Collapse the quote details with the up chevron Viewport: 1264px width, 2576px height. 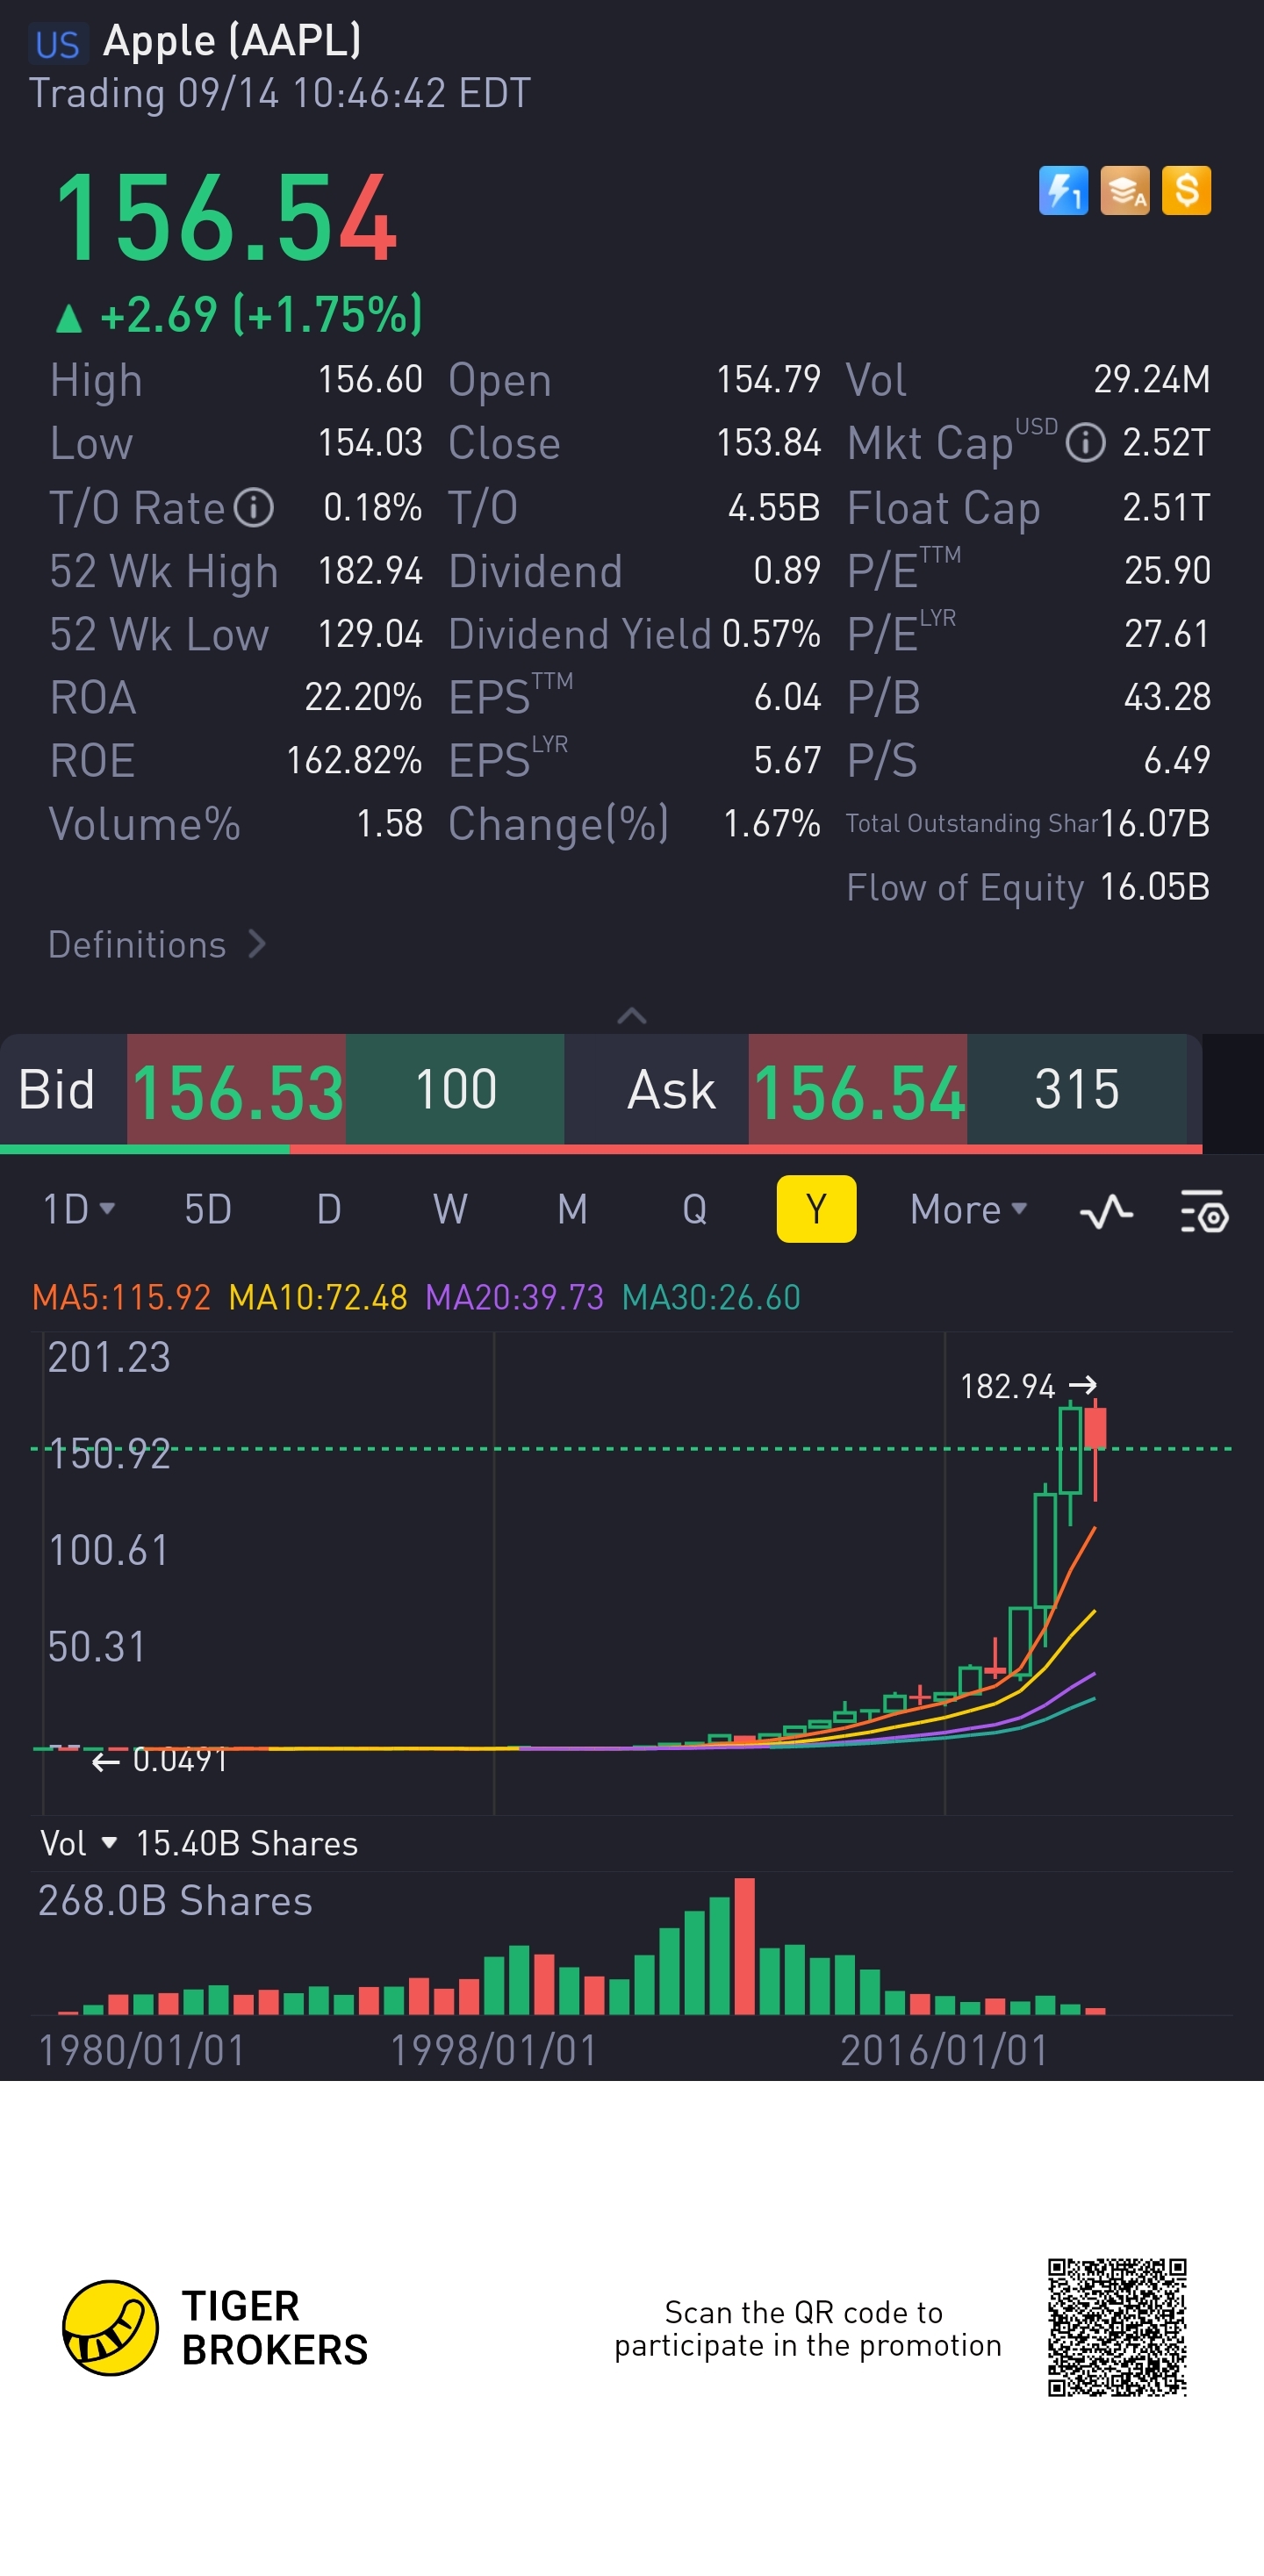tap(632, 1016)
